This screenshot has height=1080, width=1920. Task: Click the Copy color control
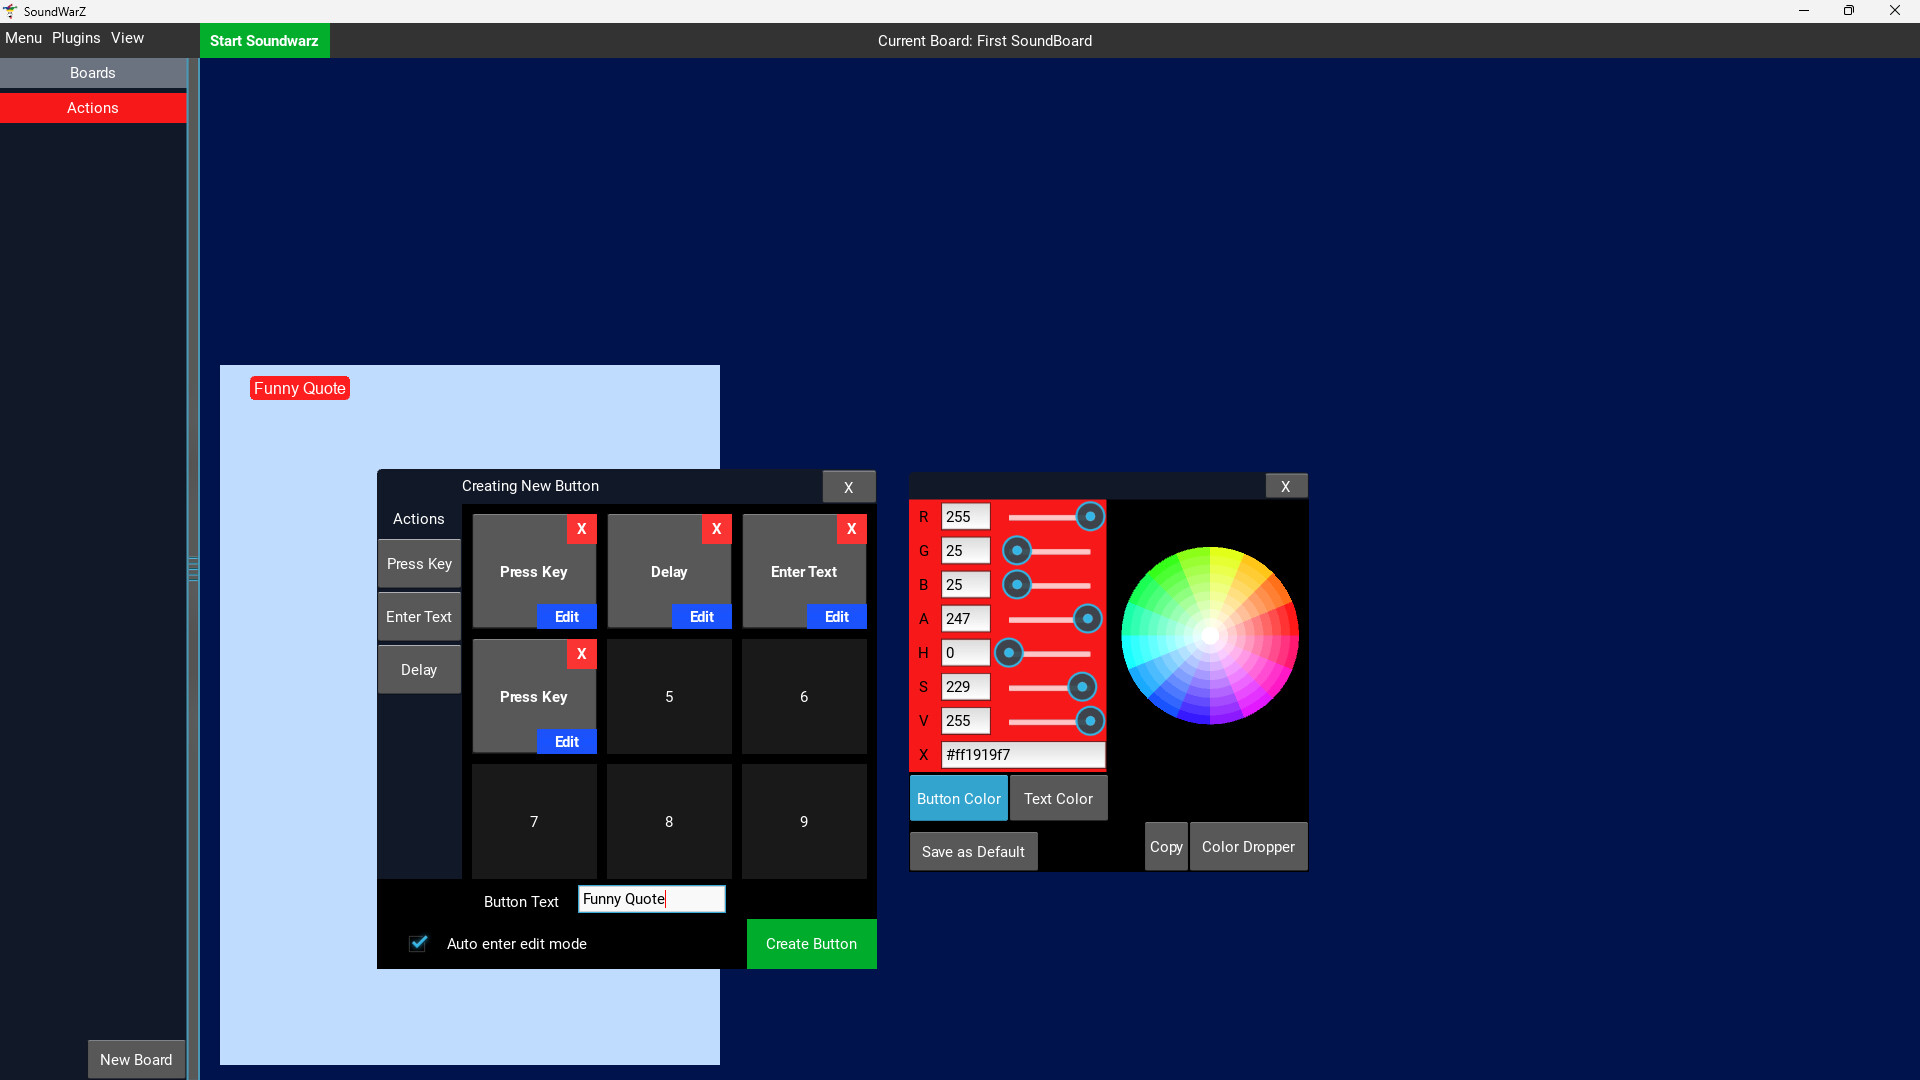[x=1165, y=846]
